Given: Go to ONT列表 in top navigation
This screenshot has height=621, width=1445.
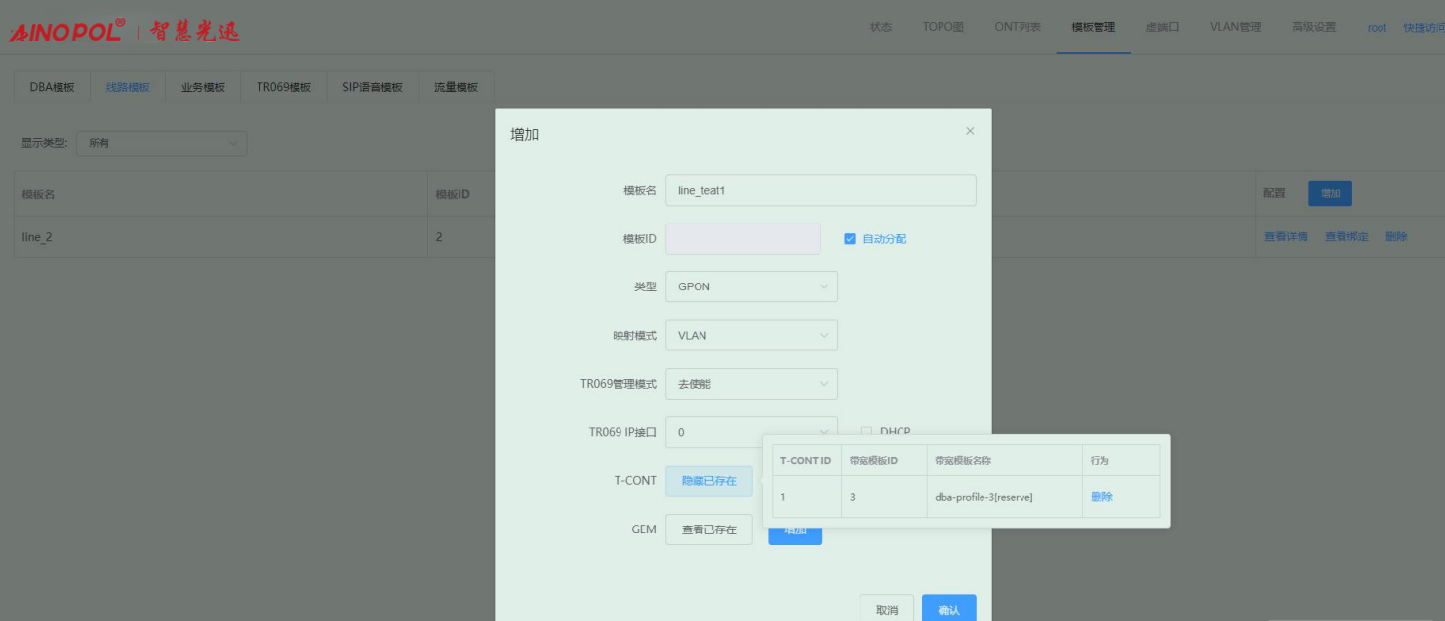Looking at the screenshot, I should (x=1017, y=27).
